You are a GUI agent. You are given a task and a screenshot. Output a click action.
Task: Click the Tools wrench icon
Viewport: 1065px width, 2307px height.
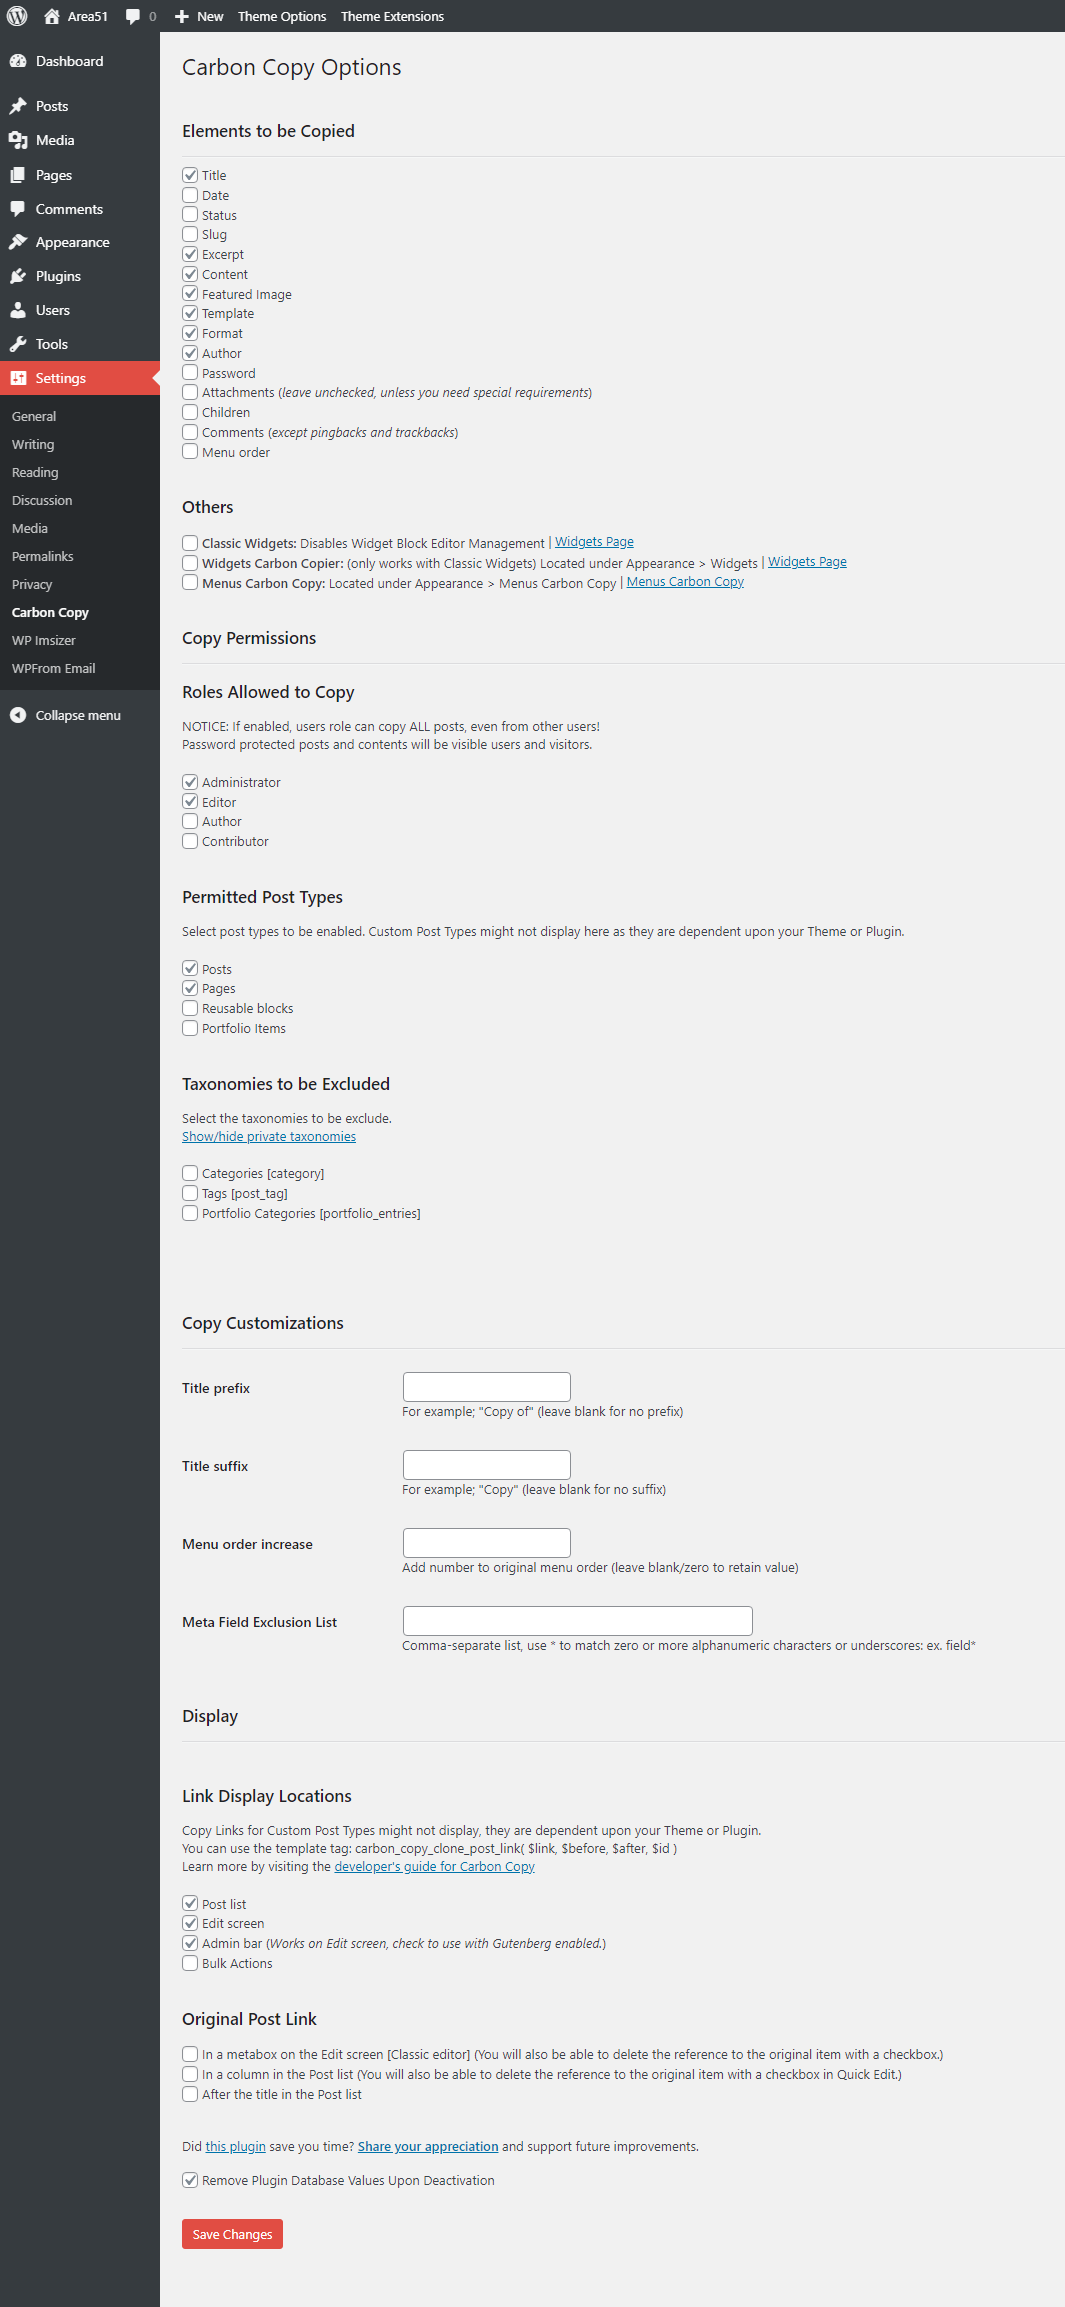[x=18, y=344]
